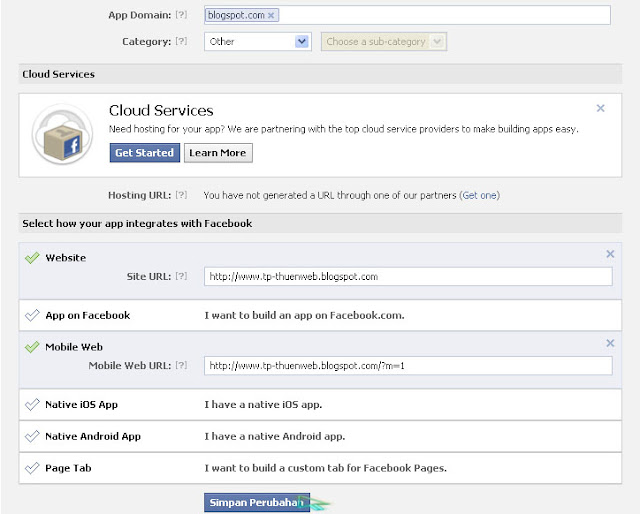Click 'I want to build a custom tab' text

326,468
